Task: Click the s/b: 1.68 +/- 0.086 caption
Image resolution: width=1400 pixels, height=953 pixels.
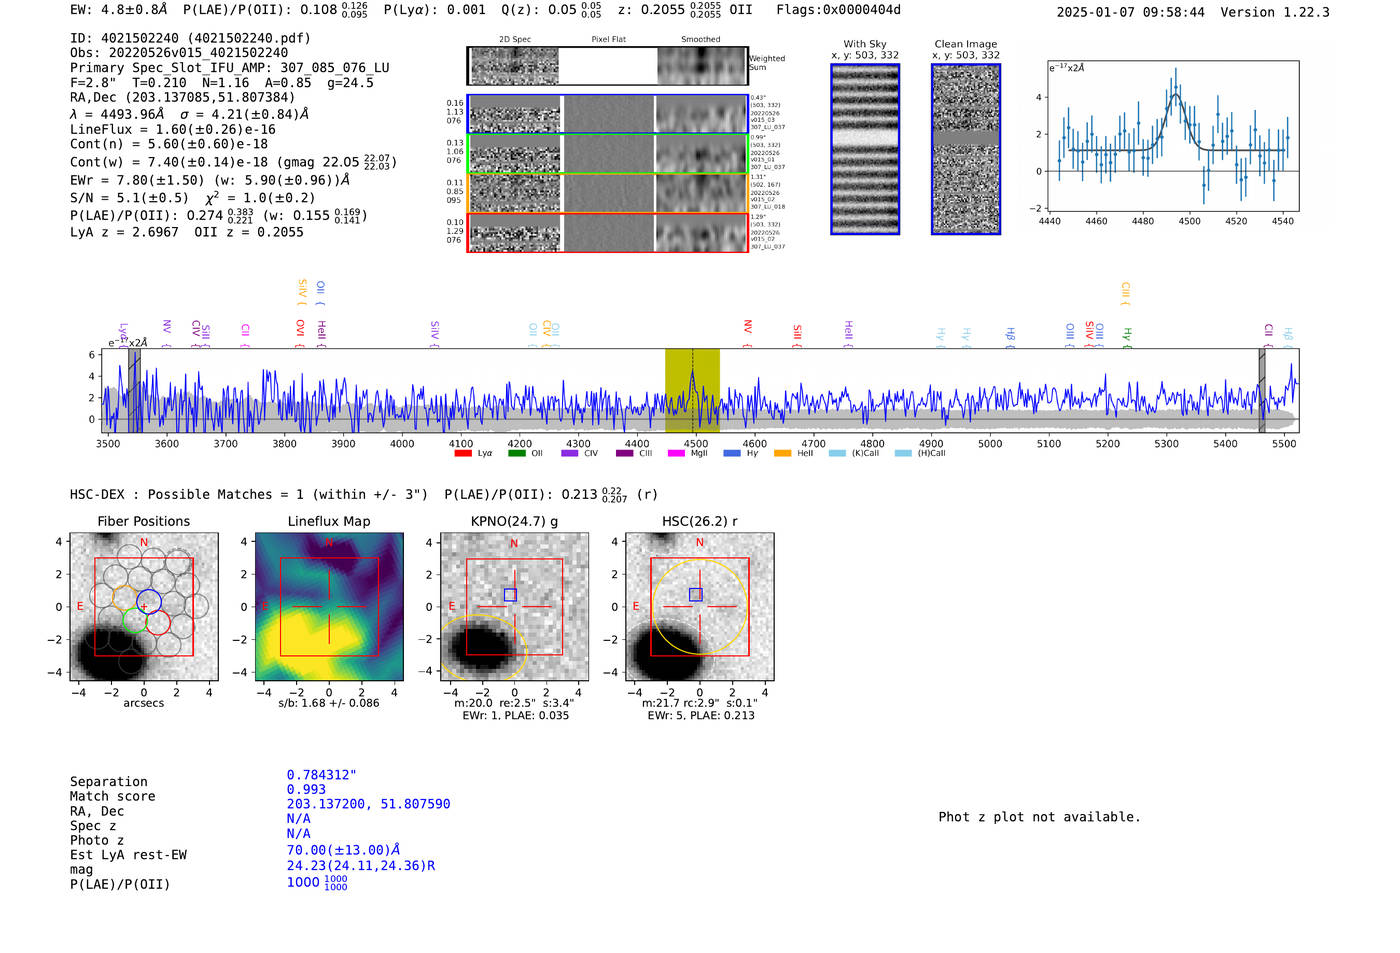Action: tap(329, 703)
